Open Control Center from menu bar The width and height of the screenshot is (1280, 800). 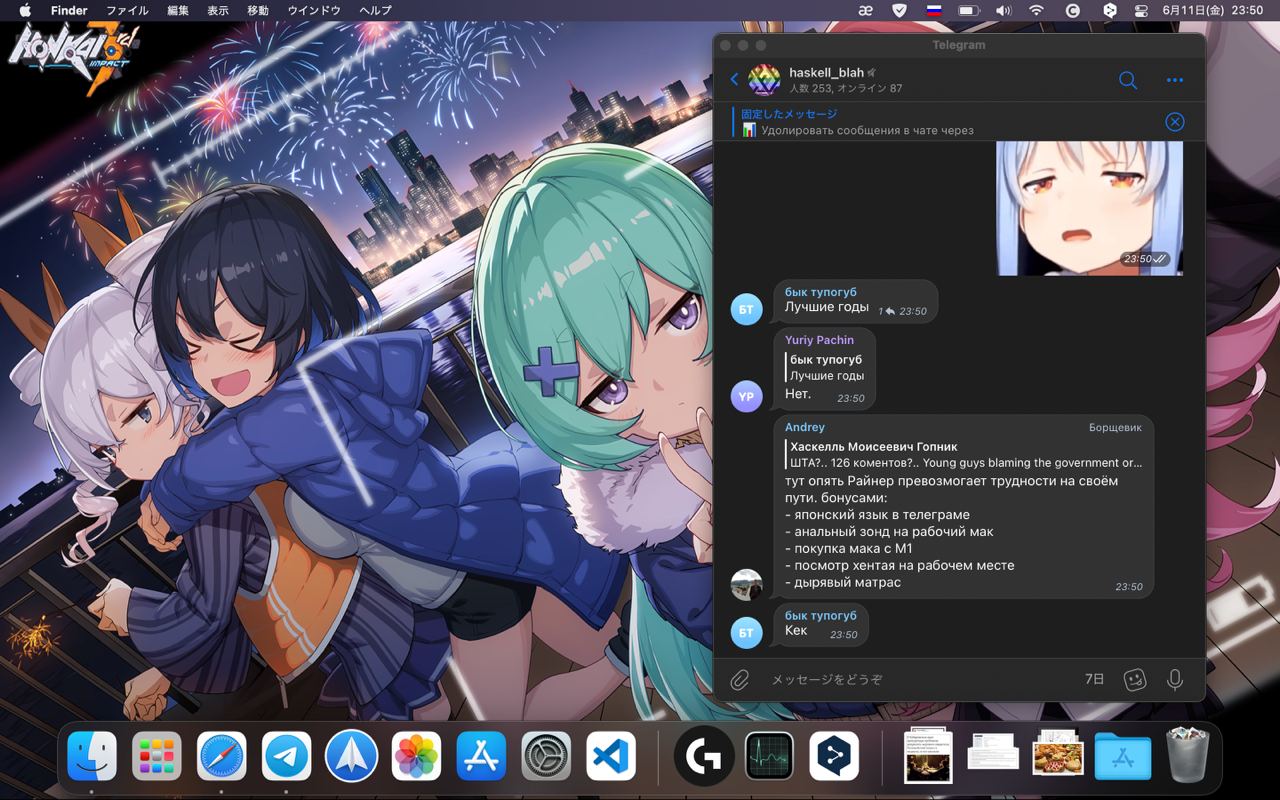coord(1141,10)
